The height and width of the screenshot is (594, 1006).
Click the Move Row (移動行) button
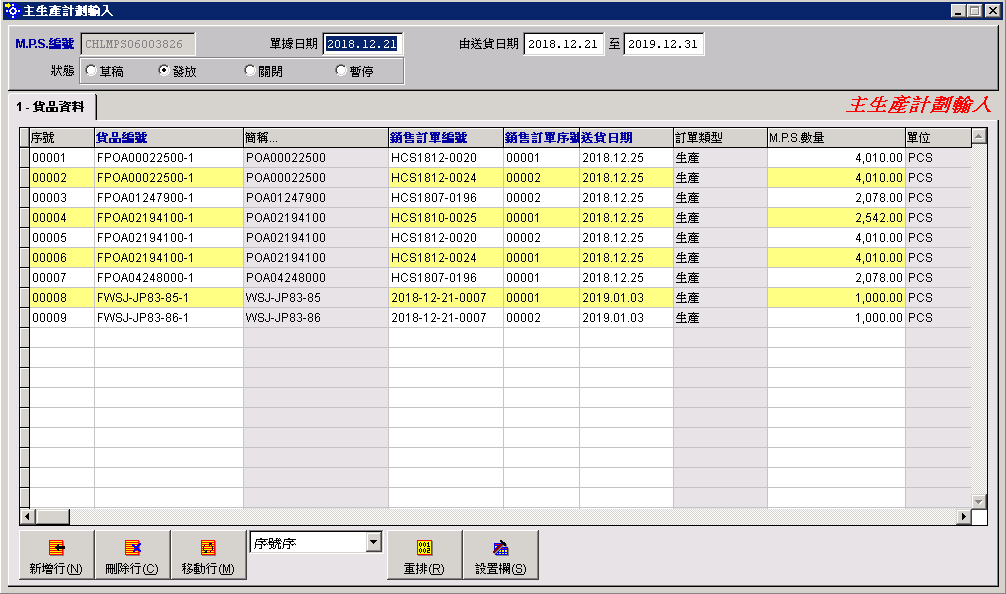[208, 555]
